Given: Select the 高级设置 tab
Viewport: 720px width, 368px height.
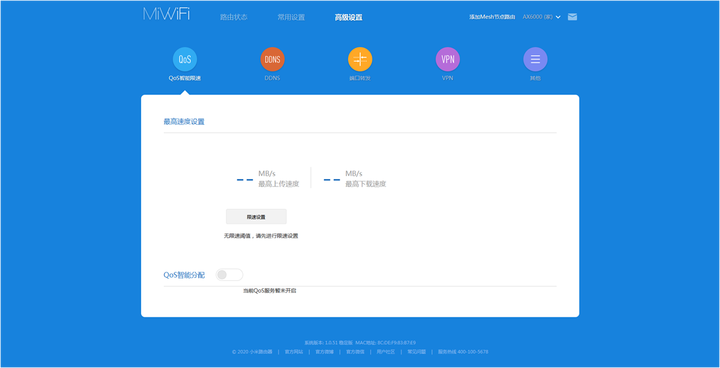Looking at the screenshot, I should pyautogui.click(x=349, y=17).
